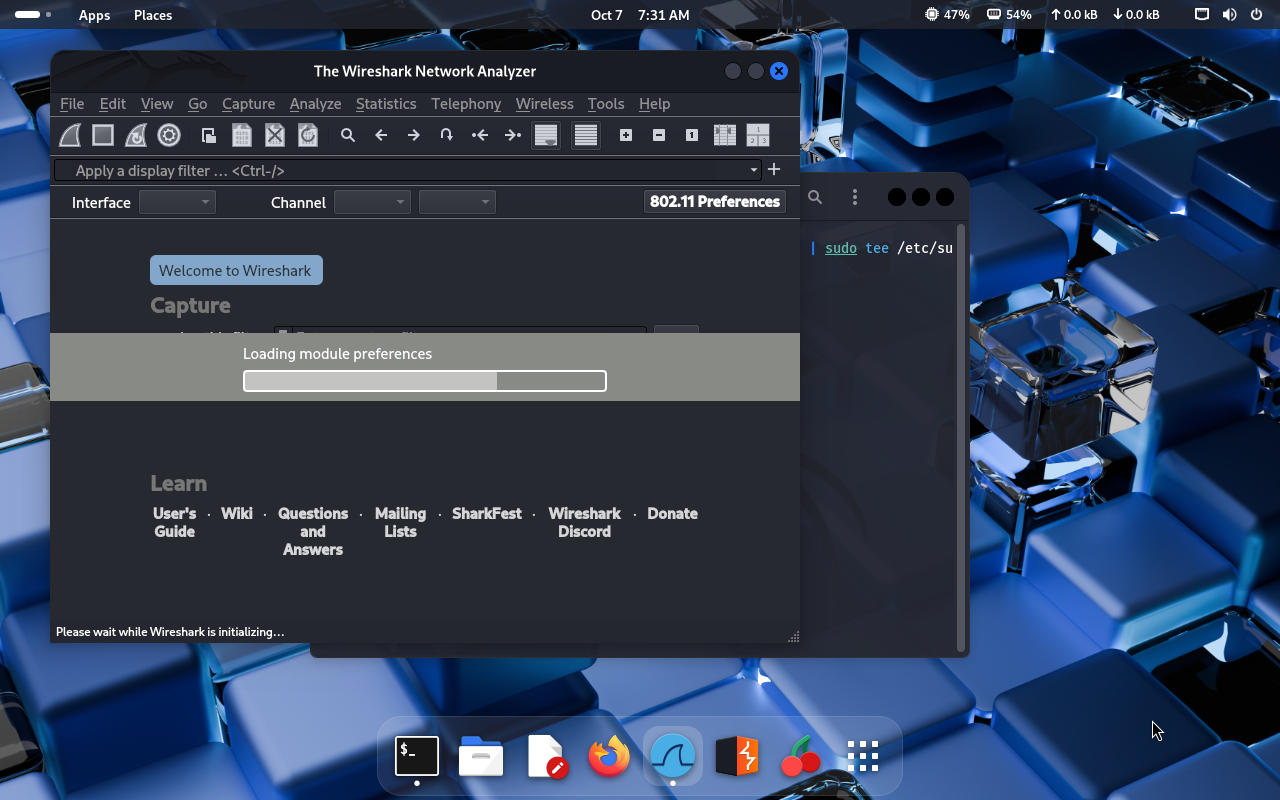
Task: Toggle packet list colorize rules button
Action: [586, 135]
